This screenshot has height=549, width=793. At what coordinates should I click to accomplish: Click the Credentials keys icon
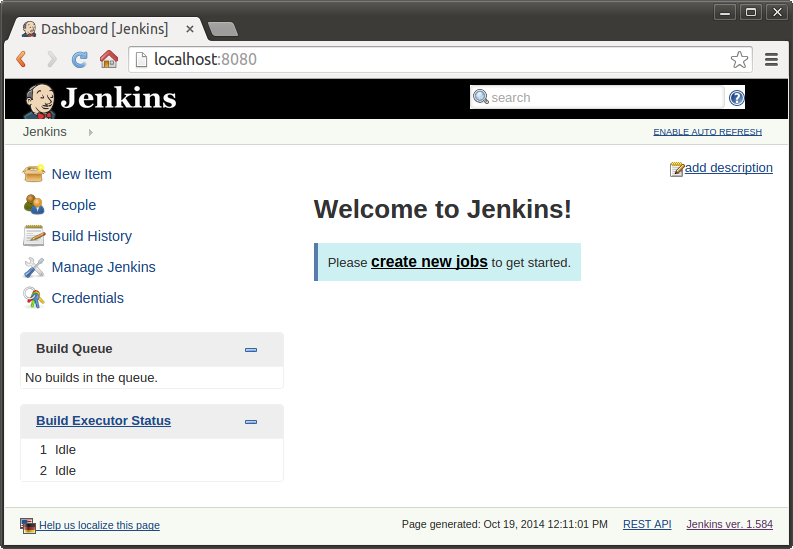pyautogui.click(x=33, y=298)
